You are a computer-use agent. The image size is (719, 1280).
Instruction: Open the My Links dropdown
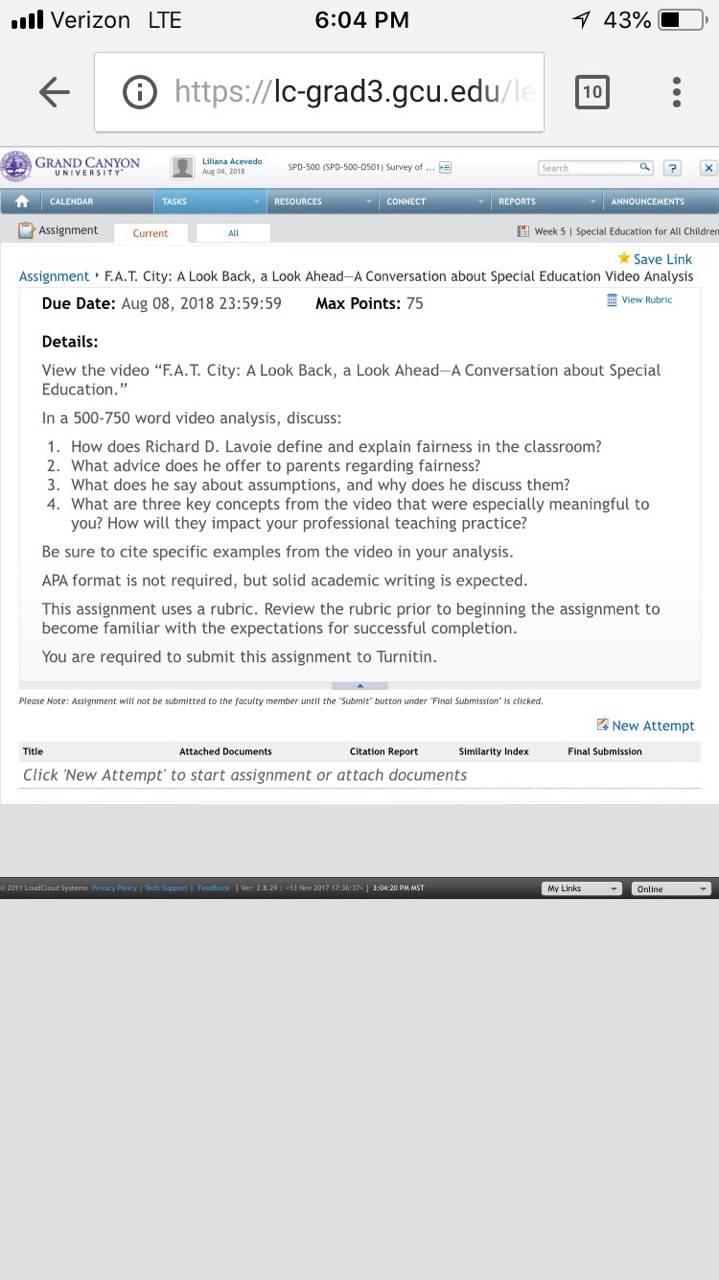click(582, 888)
